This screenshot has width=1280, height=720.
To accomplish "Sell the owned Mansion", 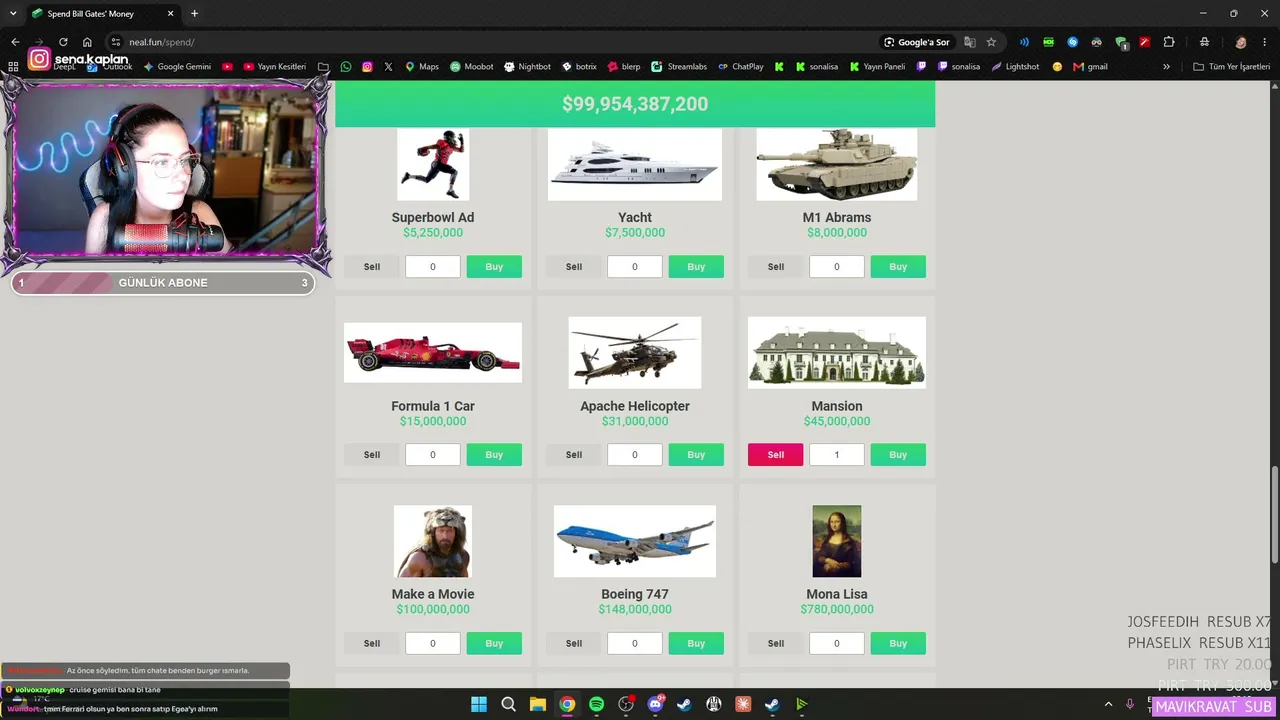I will (776, 455).
